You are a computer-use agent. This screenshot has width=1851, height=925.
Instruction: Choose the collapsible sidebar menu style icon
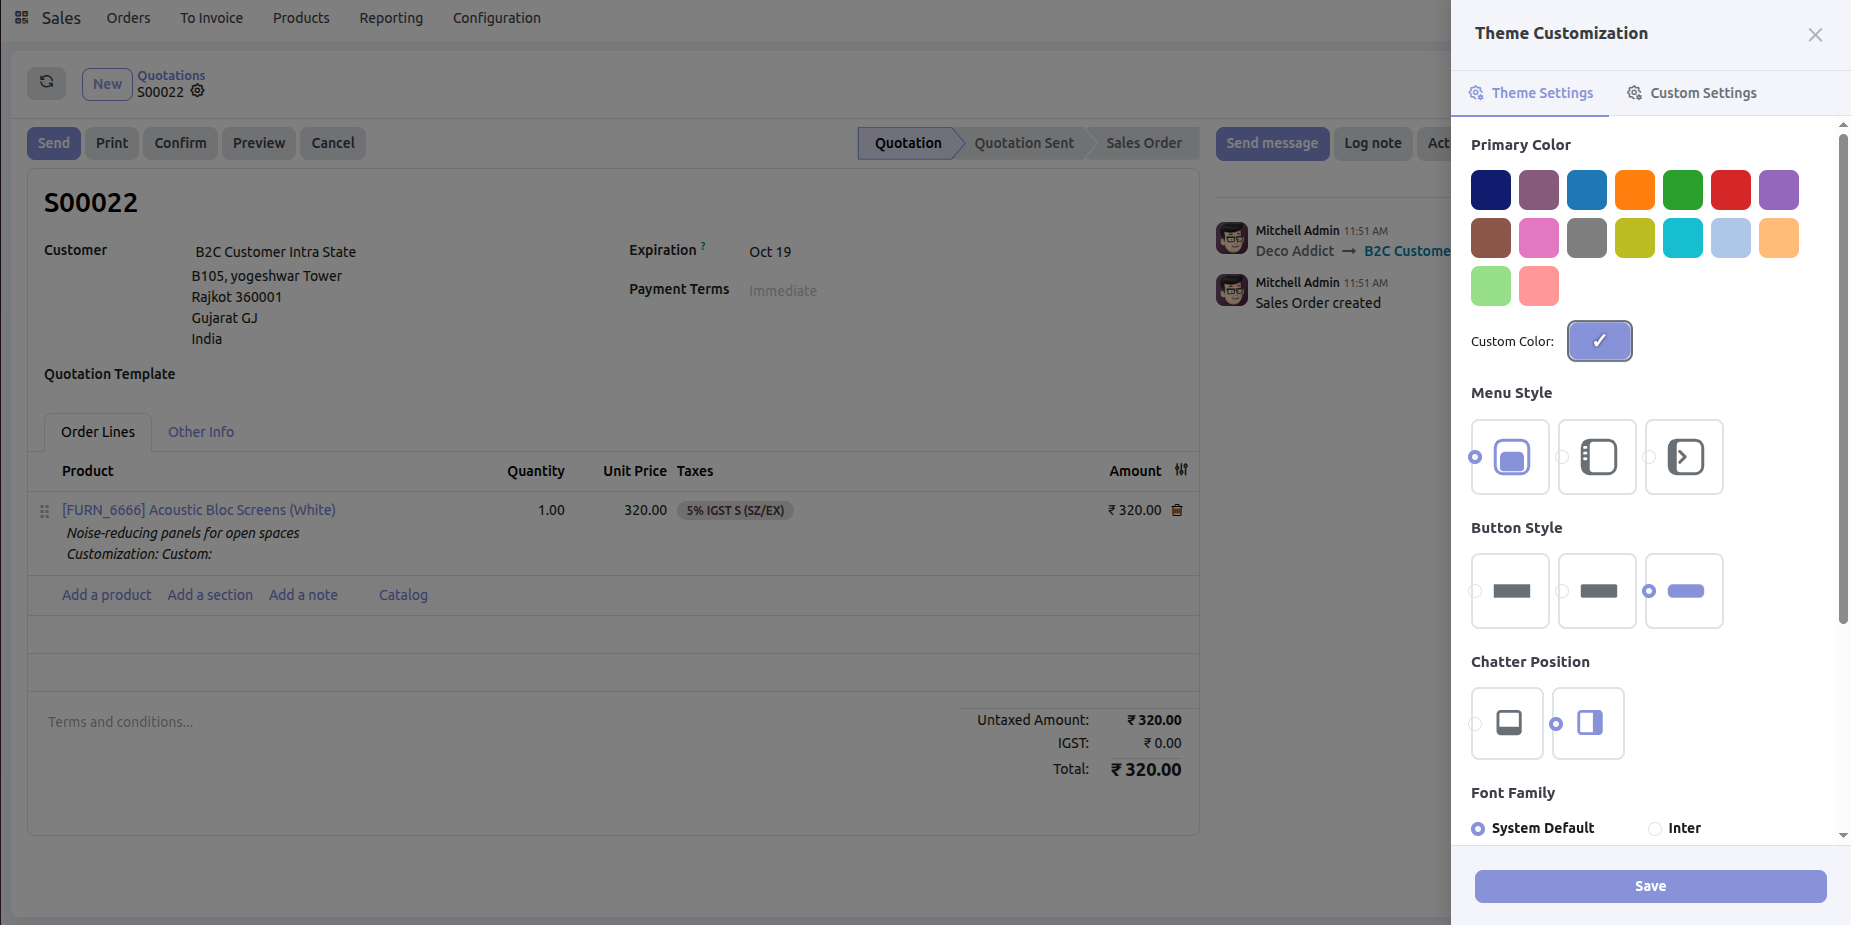(x=1686, y=457)
